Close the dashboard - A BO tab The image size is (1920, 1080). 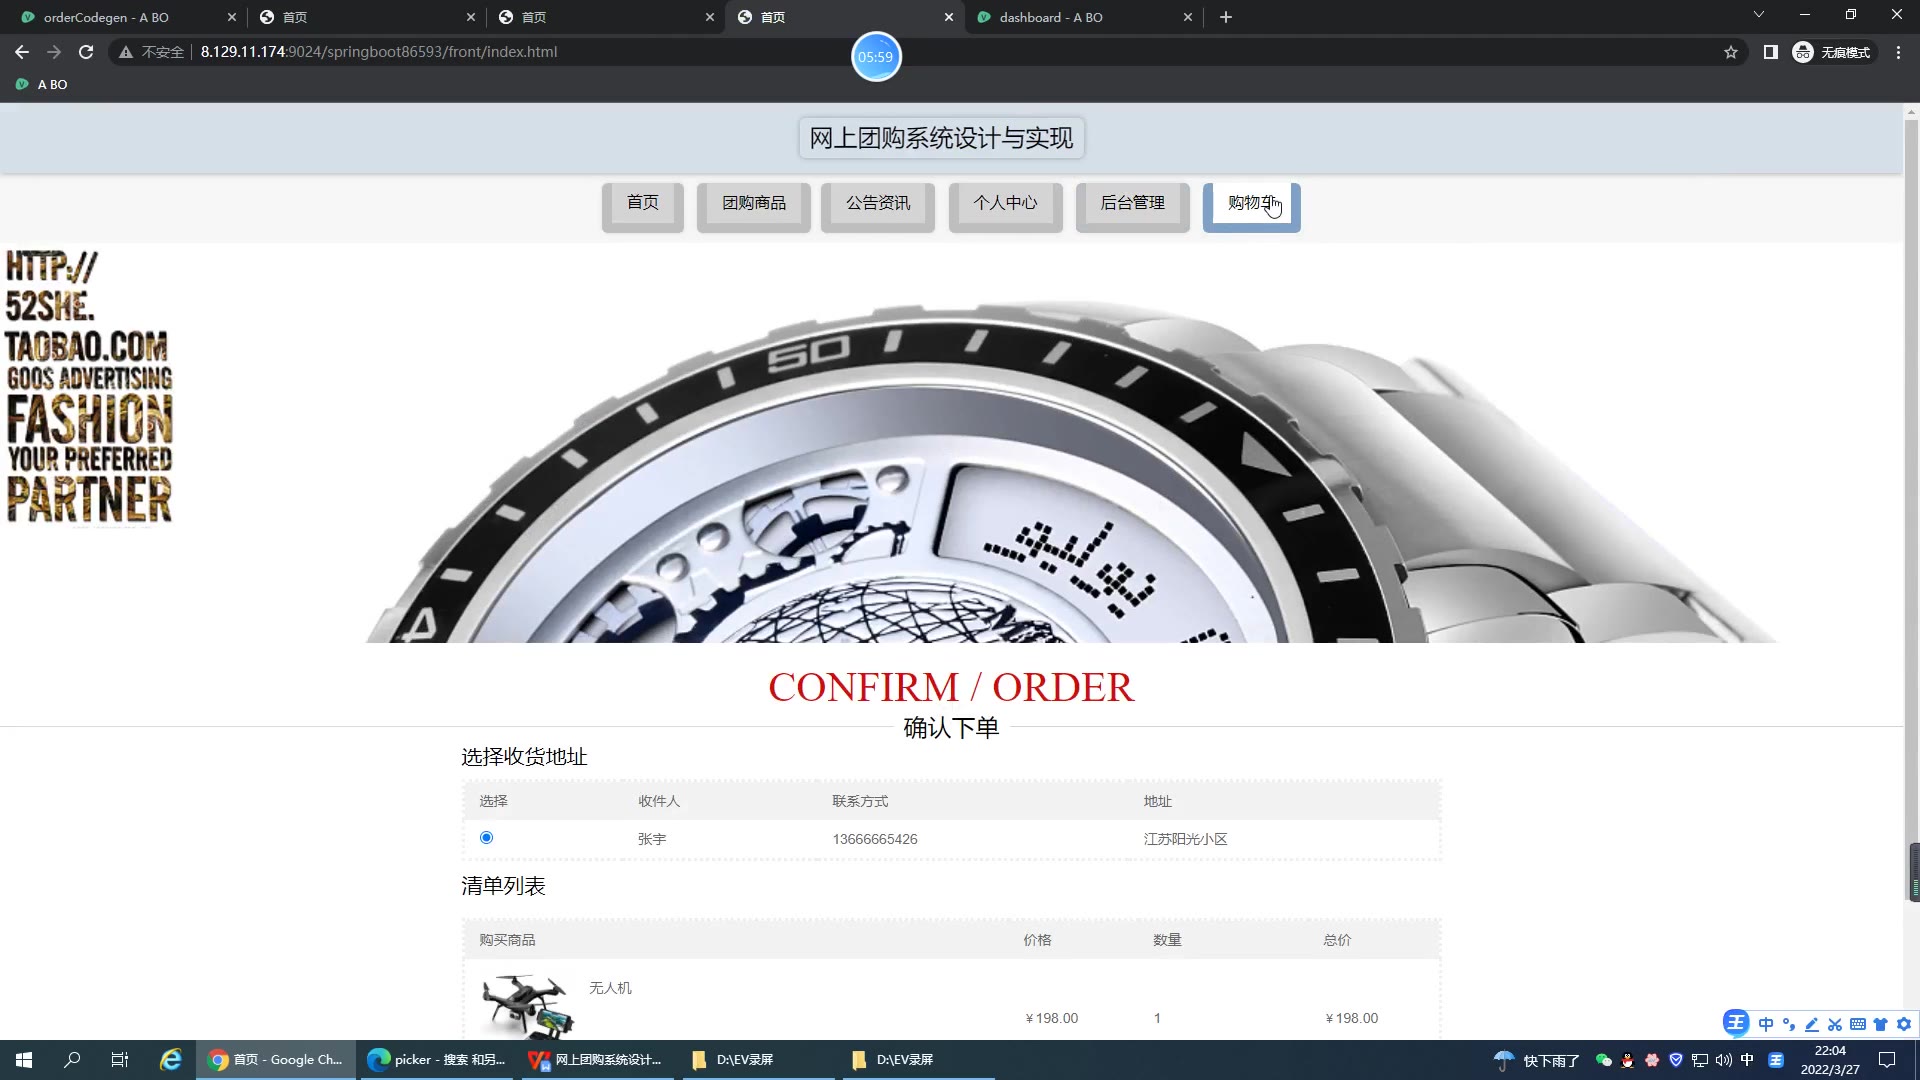point(1188,17)
